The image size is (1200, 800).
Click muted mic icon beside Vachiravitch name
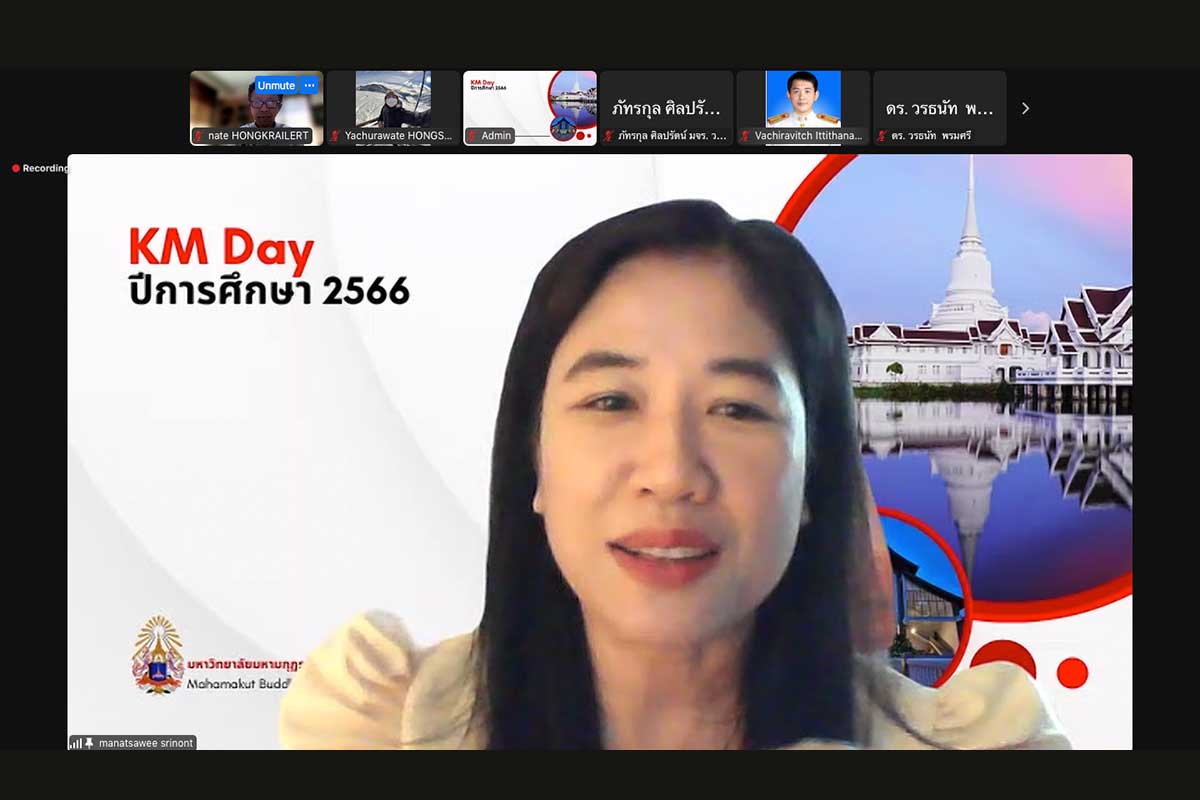pyautogui.click(x=745, y=136)
